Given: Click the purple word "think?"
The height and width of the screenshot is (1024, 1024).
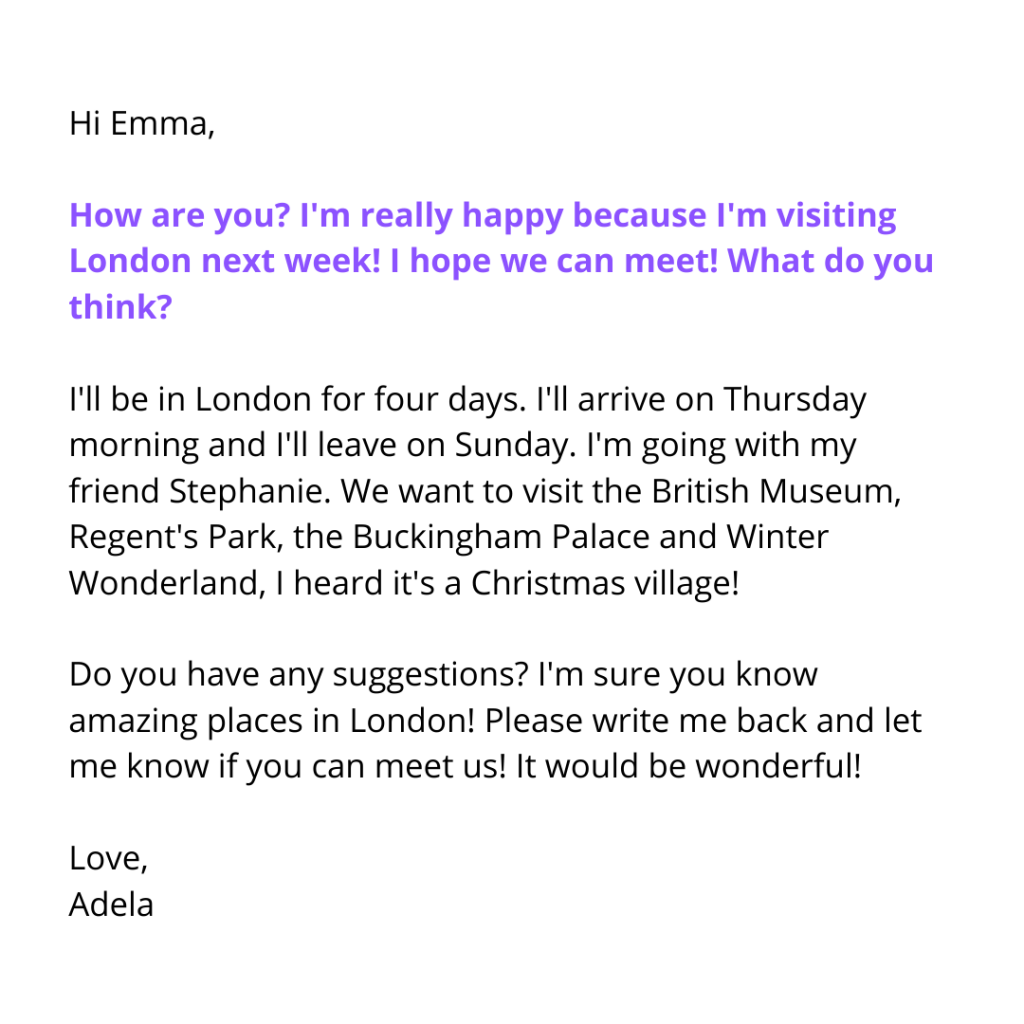Looking at the screenshot, I should click(120, 307).
